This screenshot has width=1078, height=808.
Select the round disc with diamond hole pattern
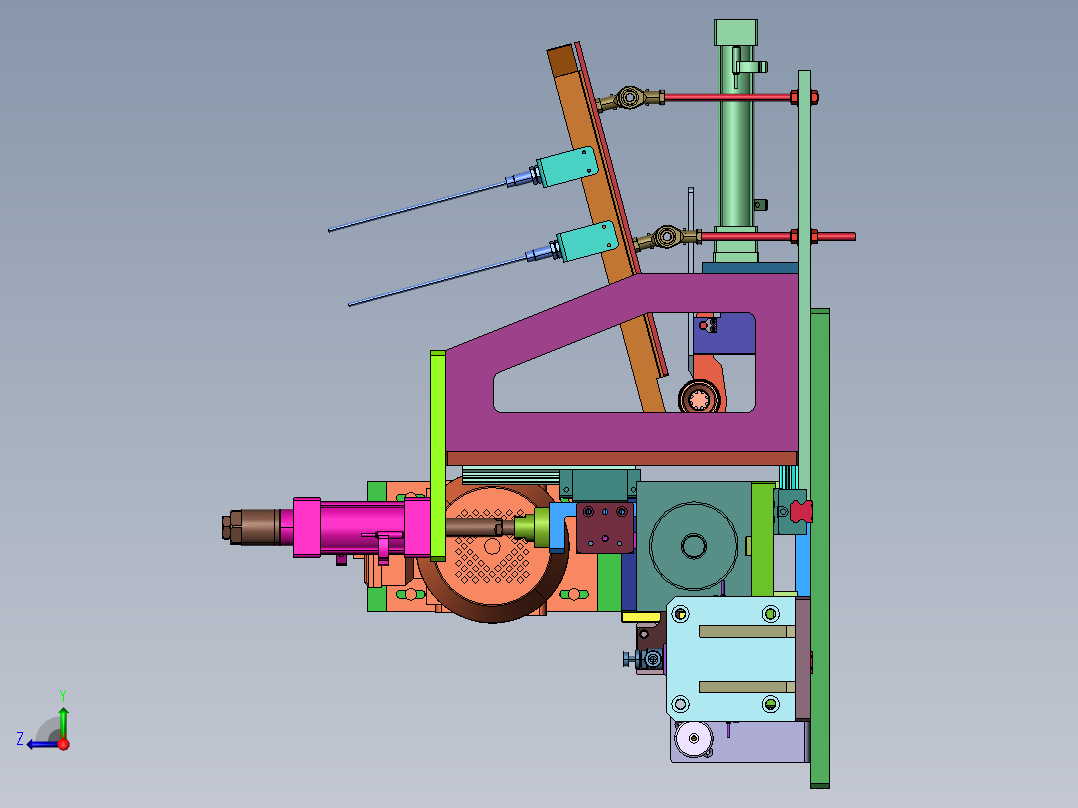coord(492,547)
